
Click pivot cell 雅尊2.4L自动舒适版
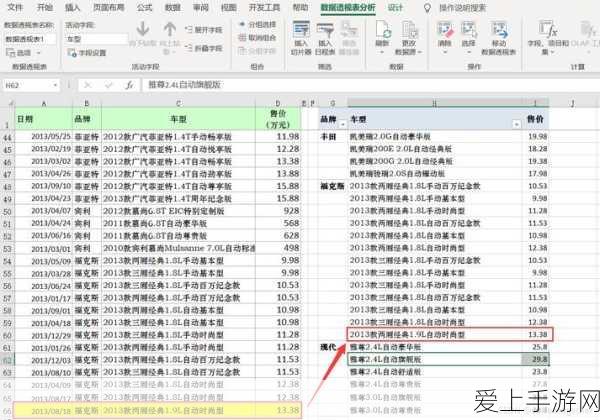435,371
